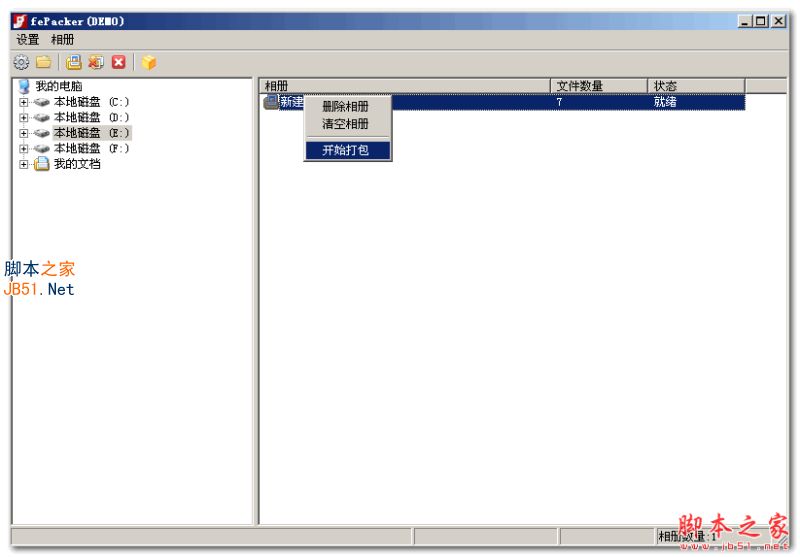
Task: Click the fePacker app icon in title bar
Action: pyautogui.click(x=20, y=21)
